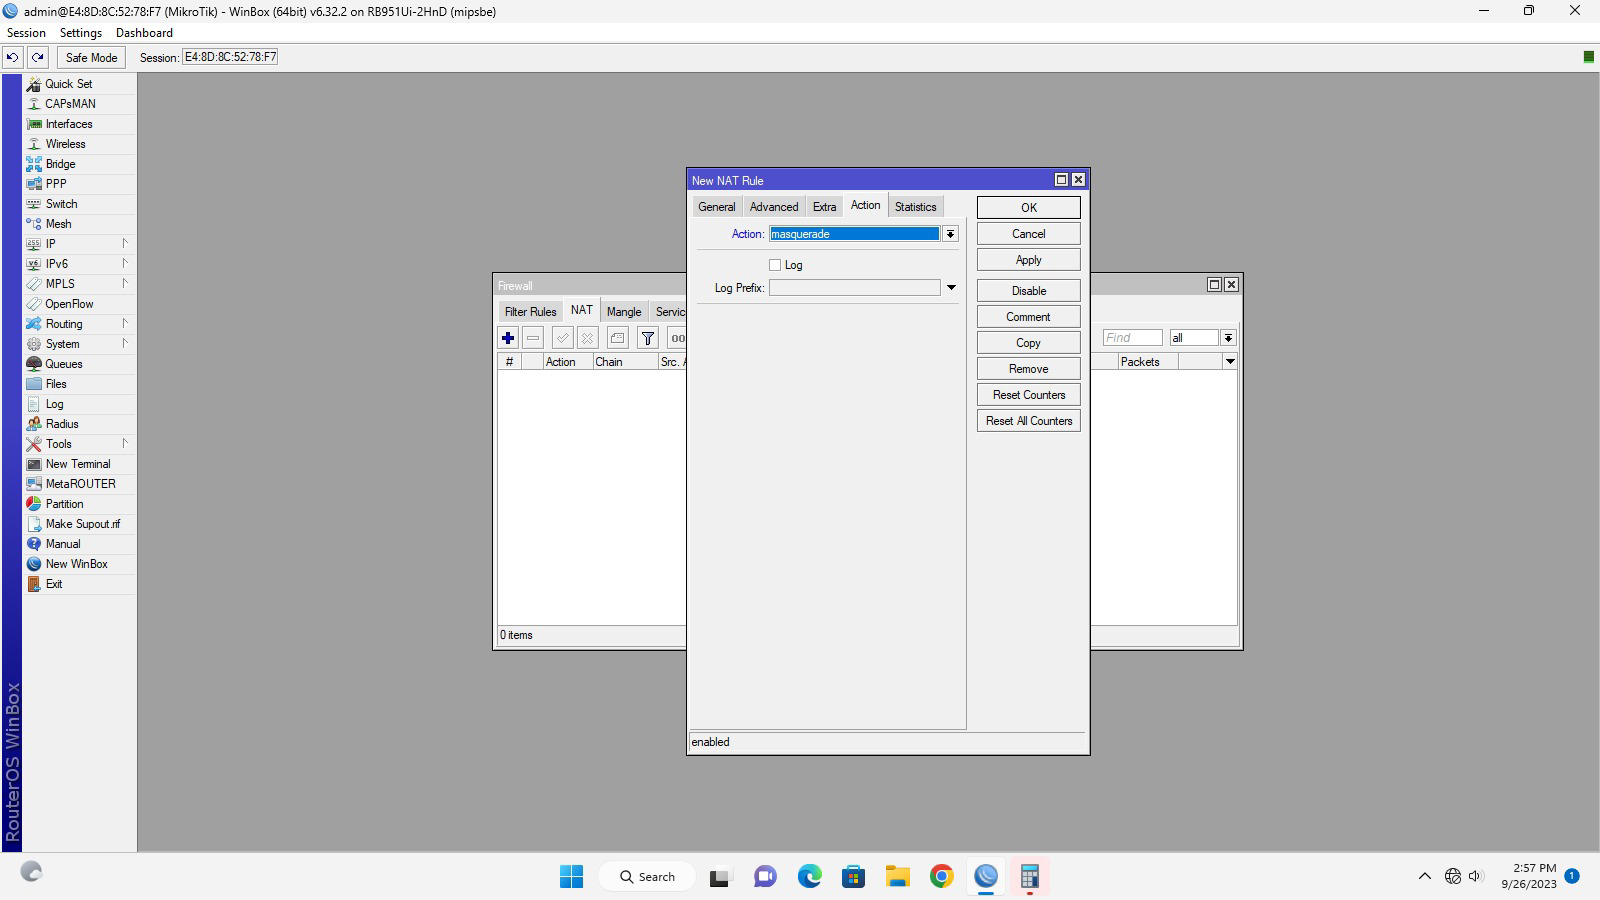Image resolution: width=1600 pixels, height=900 pixels.
Task: Open Mangle tab in Firewall
Action: pos(624,312)
